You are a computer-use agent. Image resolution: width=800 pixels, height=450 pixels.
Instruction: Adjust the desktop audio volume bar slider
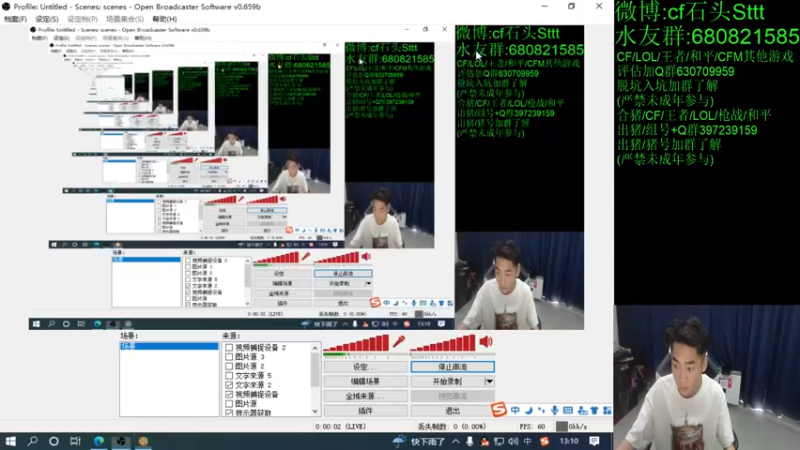[x=443, y=343]
